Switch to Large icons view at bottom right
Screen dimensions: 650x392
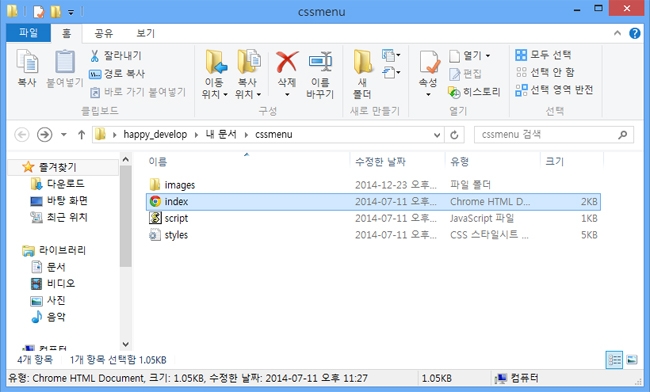point(632,360)
